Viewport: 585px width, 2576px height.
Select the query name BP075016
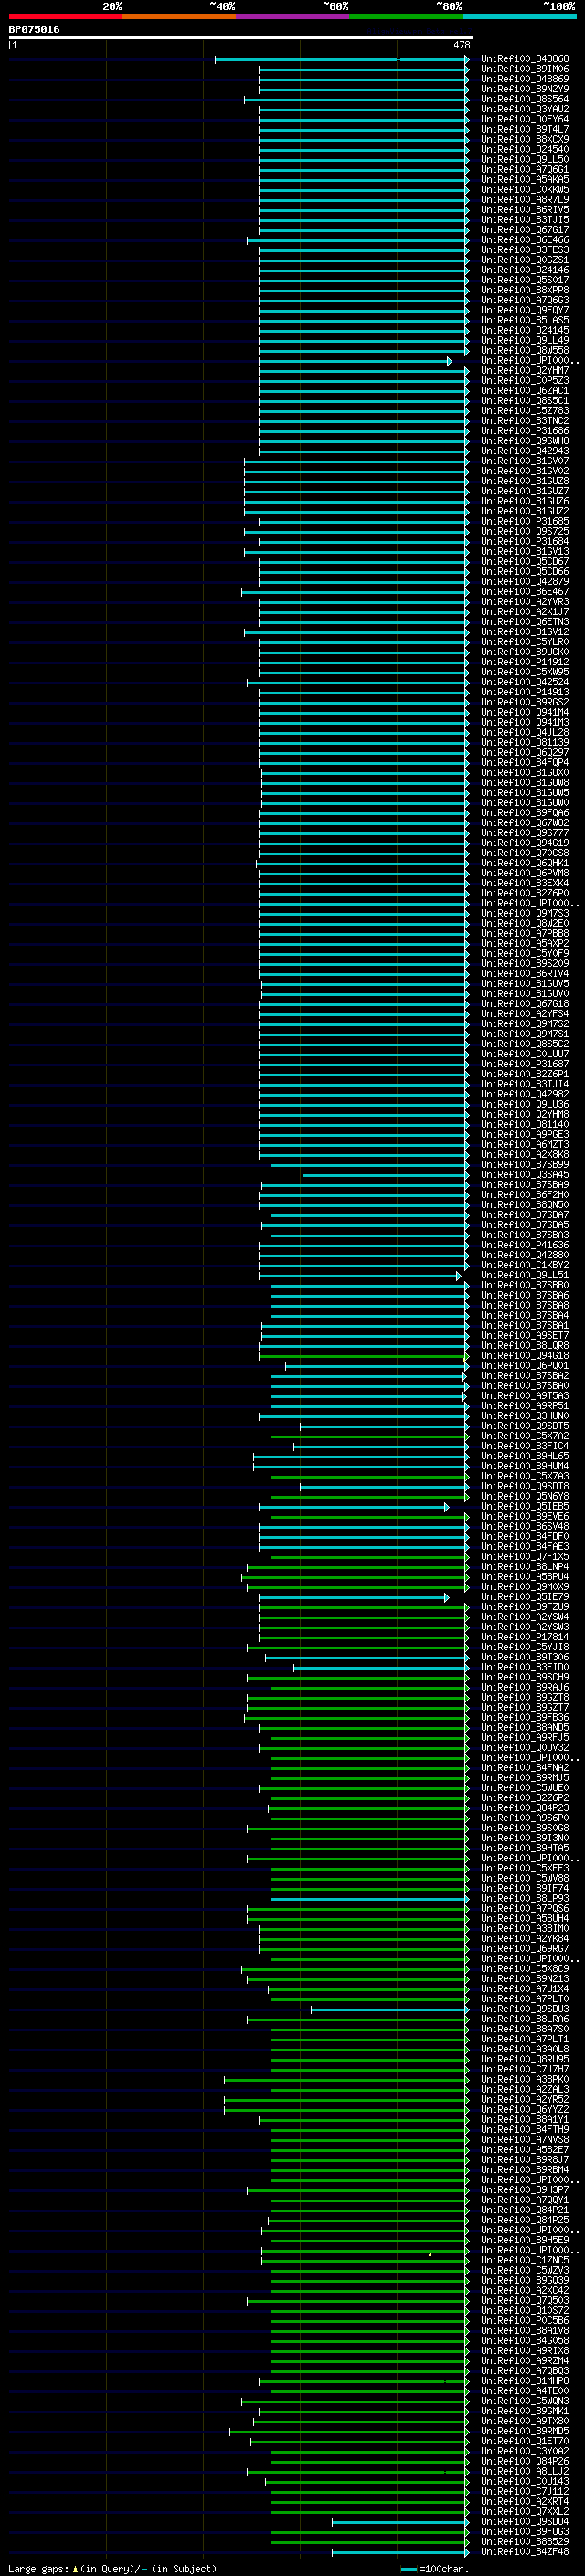pyautogui.click(x=34, y=29)
